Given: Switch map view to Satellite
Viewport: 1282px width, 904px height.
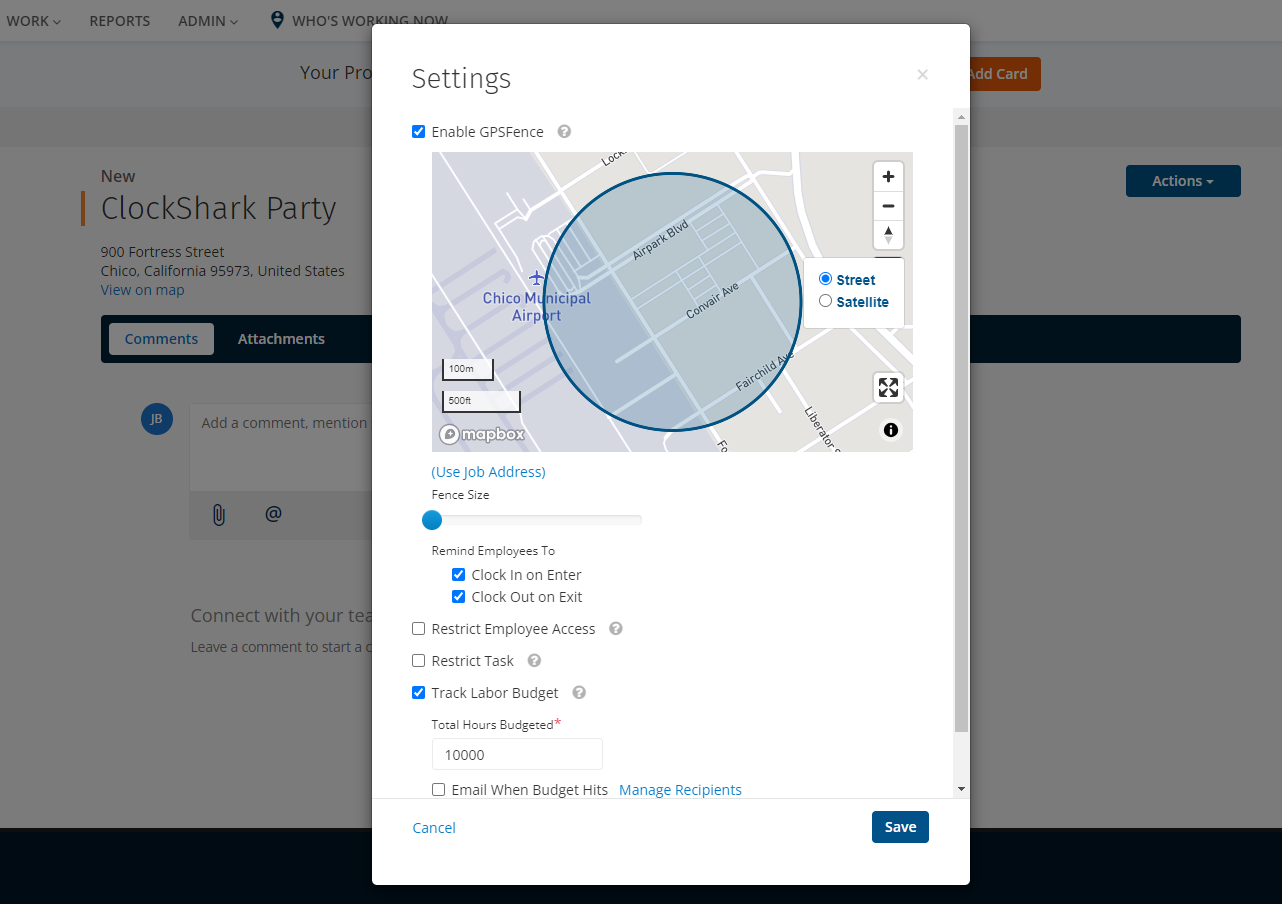Looking at the screenshot, I should pyautogui.click(x=826, y=301).
